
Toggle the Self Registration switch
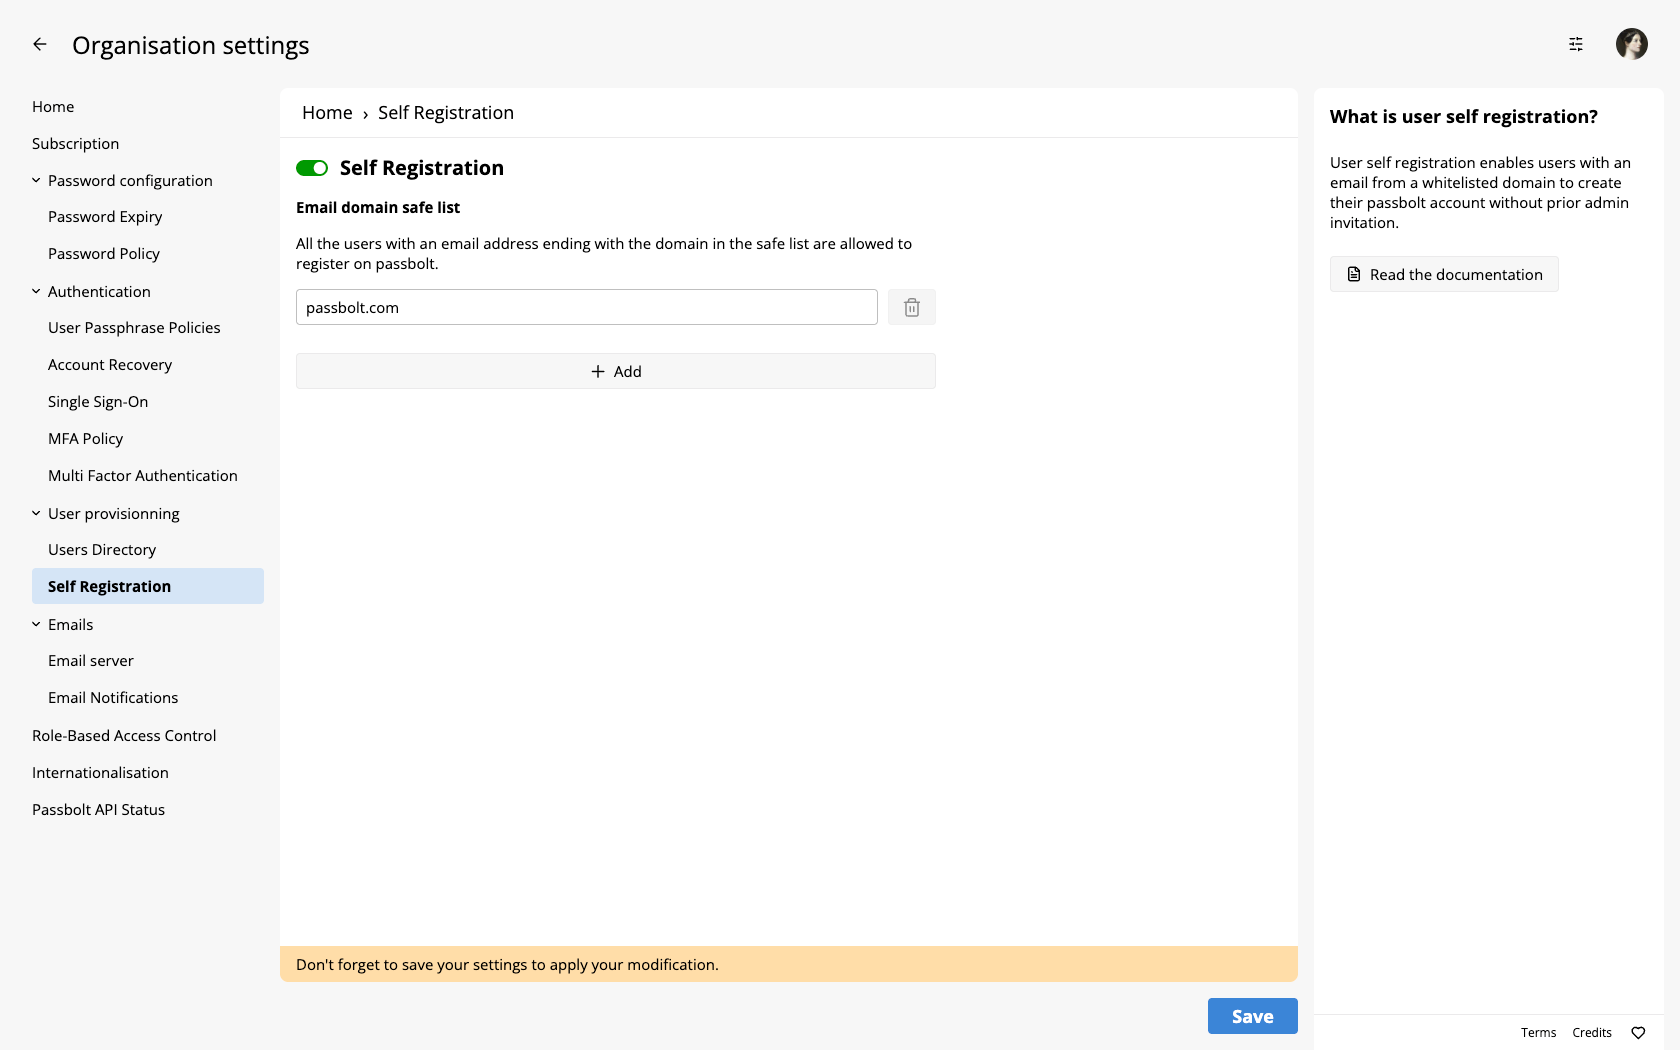pyautogui.click(x=312, y=168)
